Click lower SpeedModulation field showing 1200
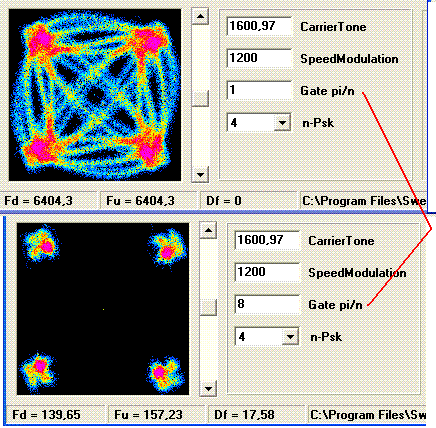The height and width of the screenshot is (428, 436). pyautogui.click(x=267, y=272)
